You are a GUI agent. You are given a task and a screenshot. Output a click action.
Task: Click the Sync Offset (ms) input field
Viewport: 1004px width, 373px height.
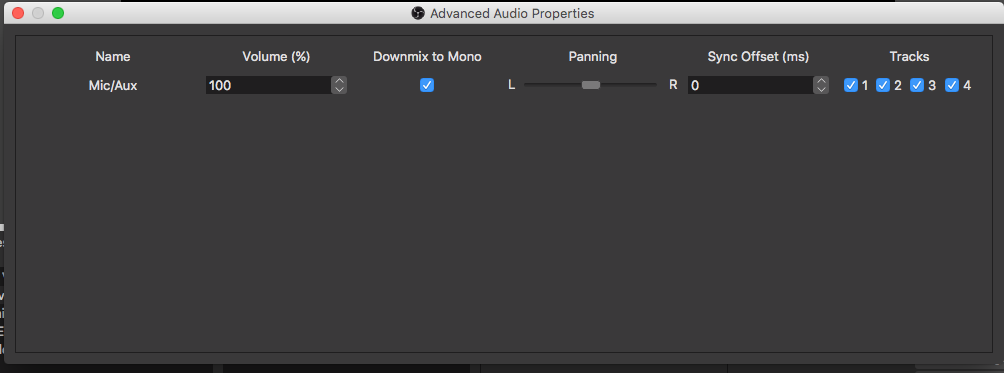click(750, 85)
